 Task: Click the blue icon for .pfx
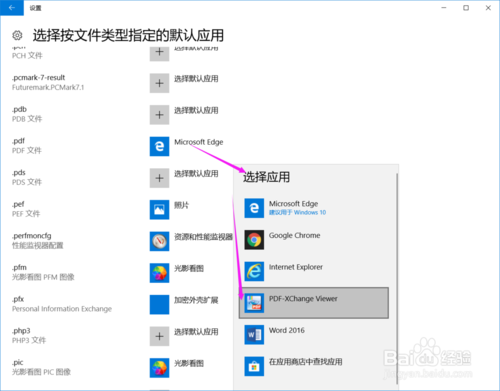(159, 305)
